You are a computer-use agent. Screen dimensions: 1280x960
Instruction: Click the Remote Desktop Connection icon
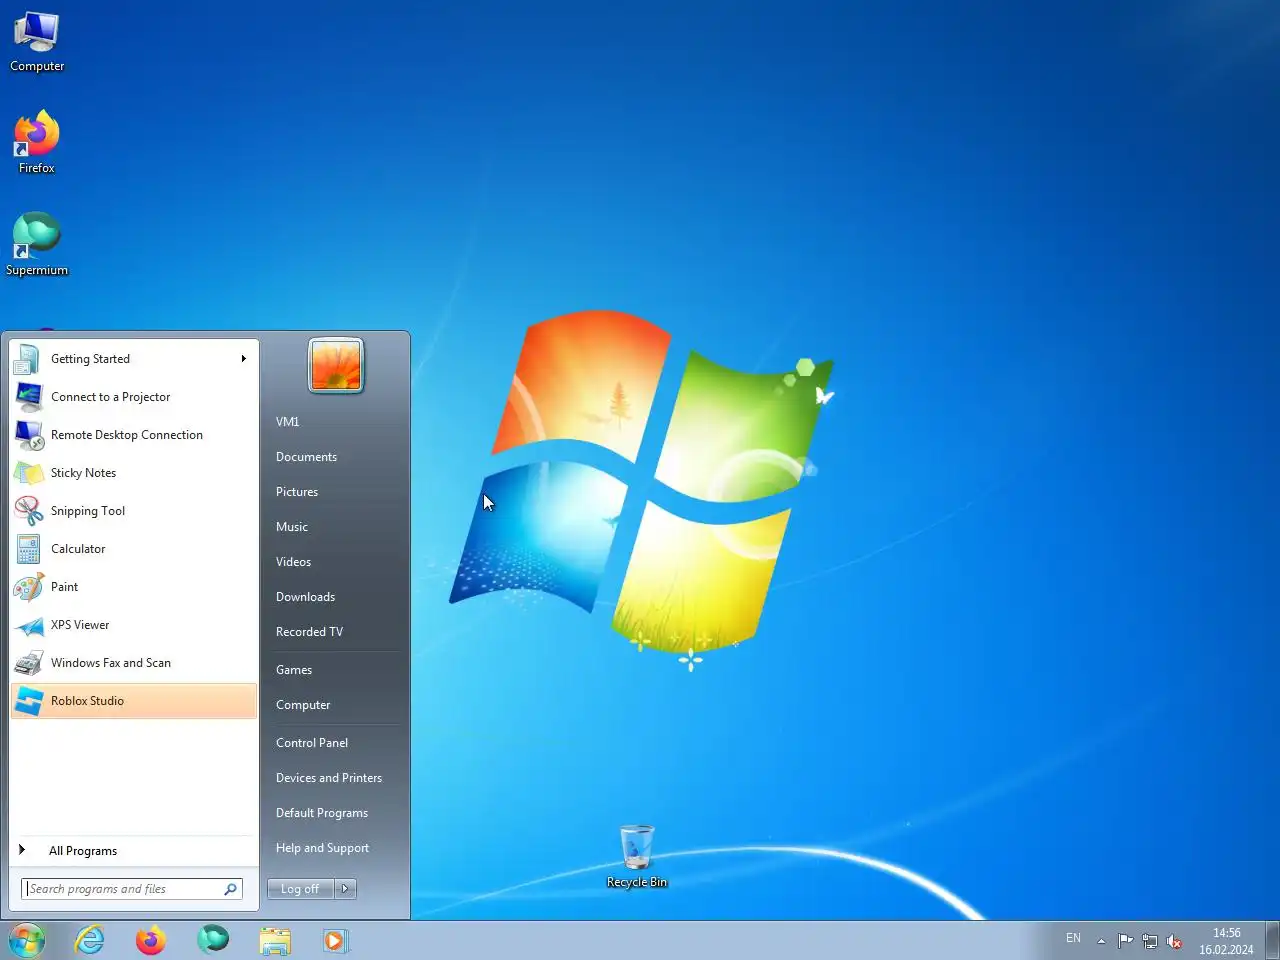29,435
